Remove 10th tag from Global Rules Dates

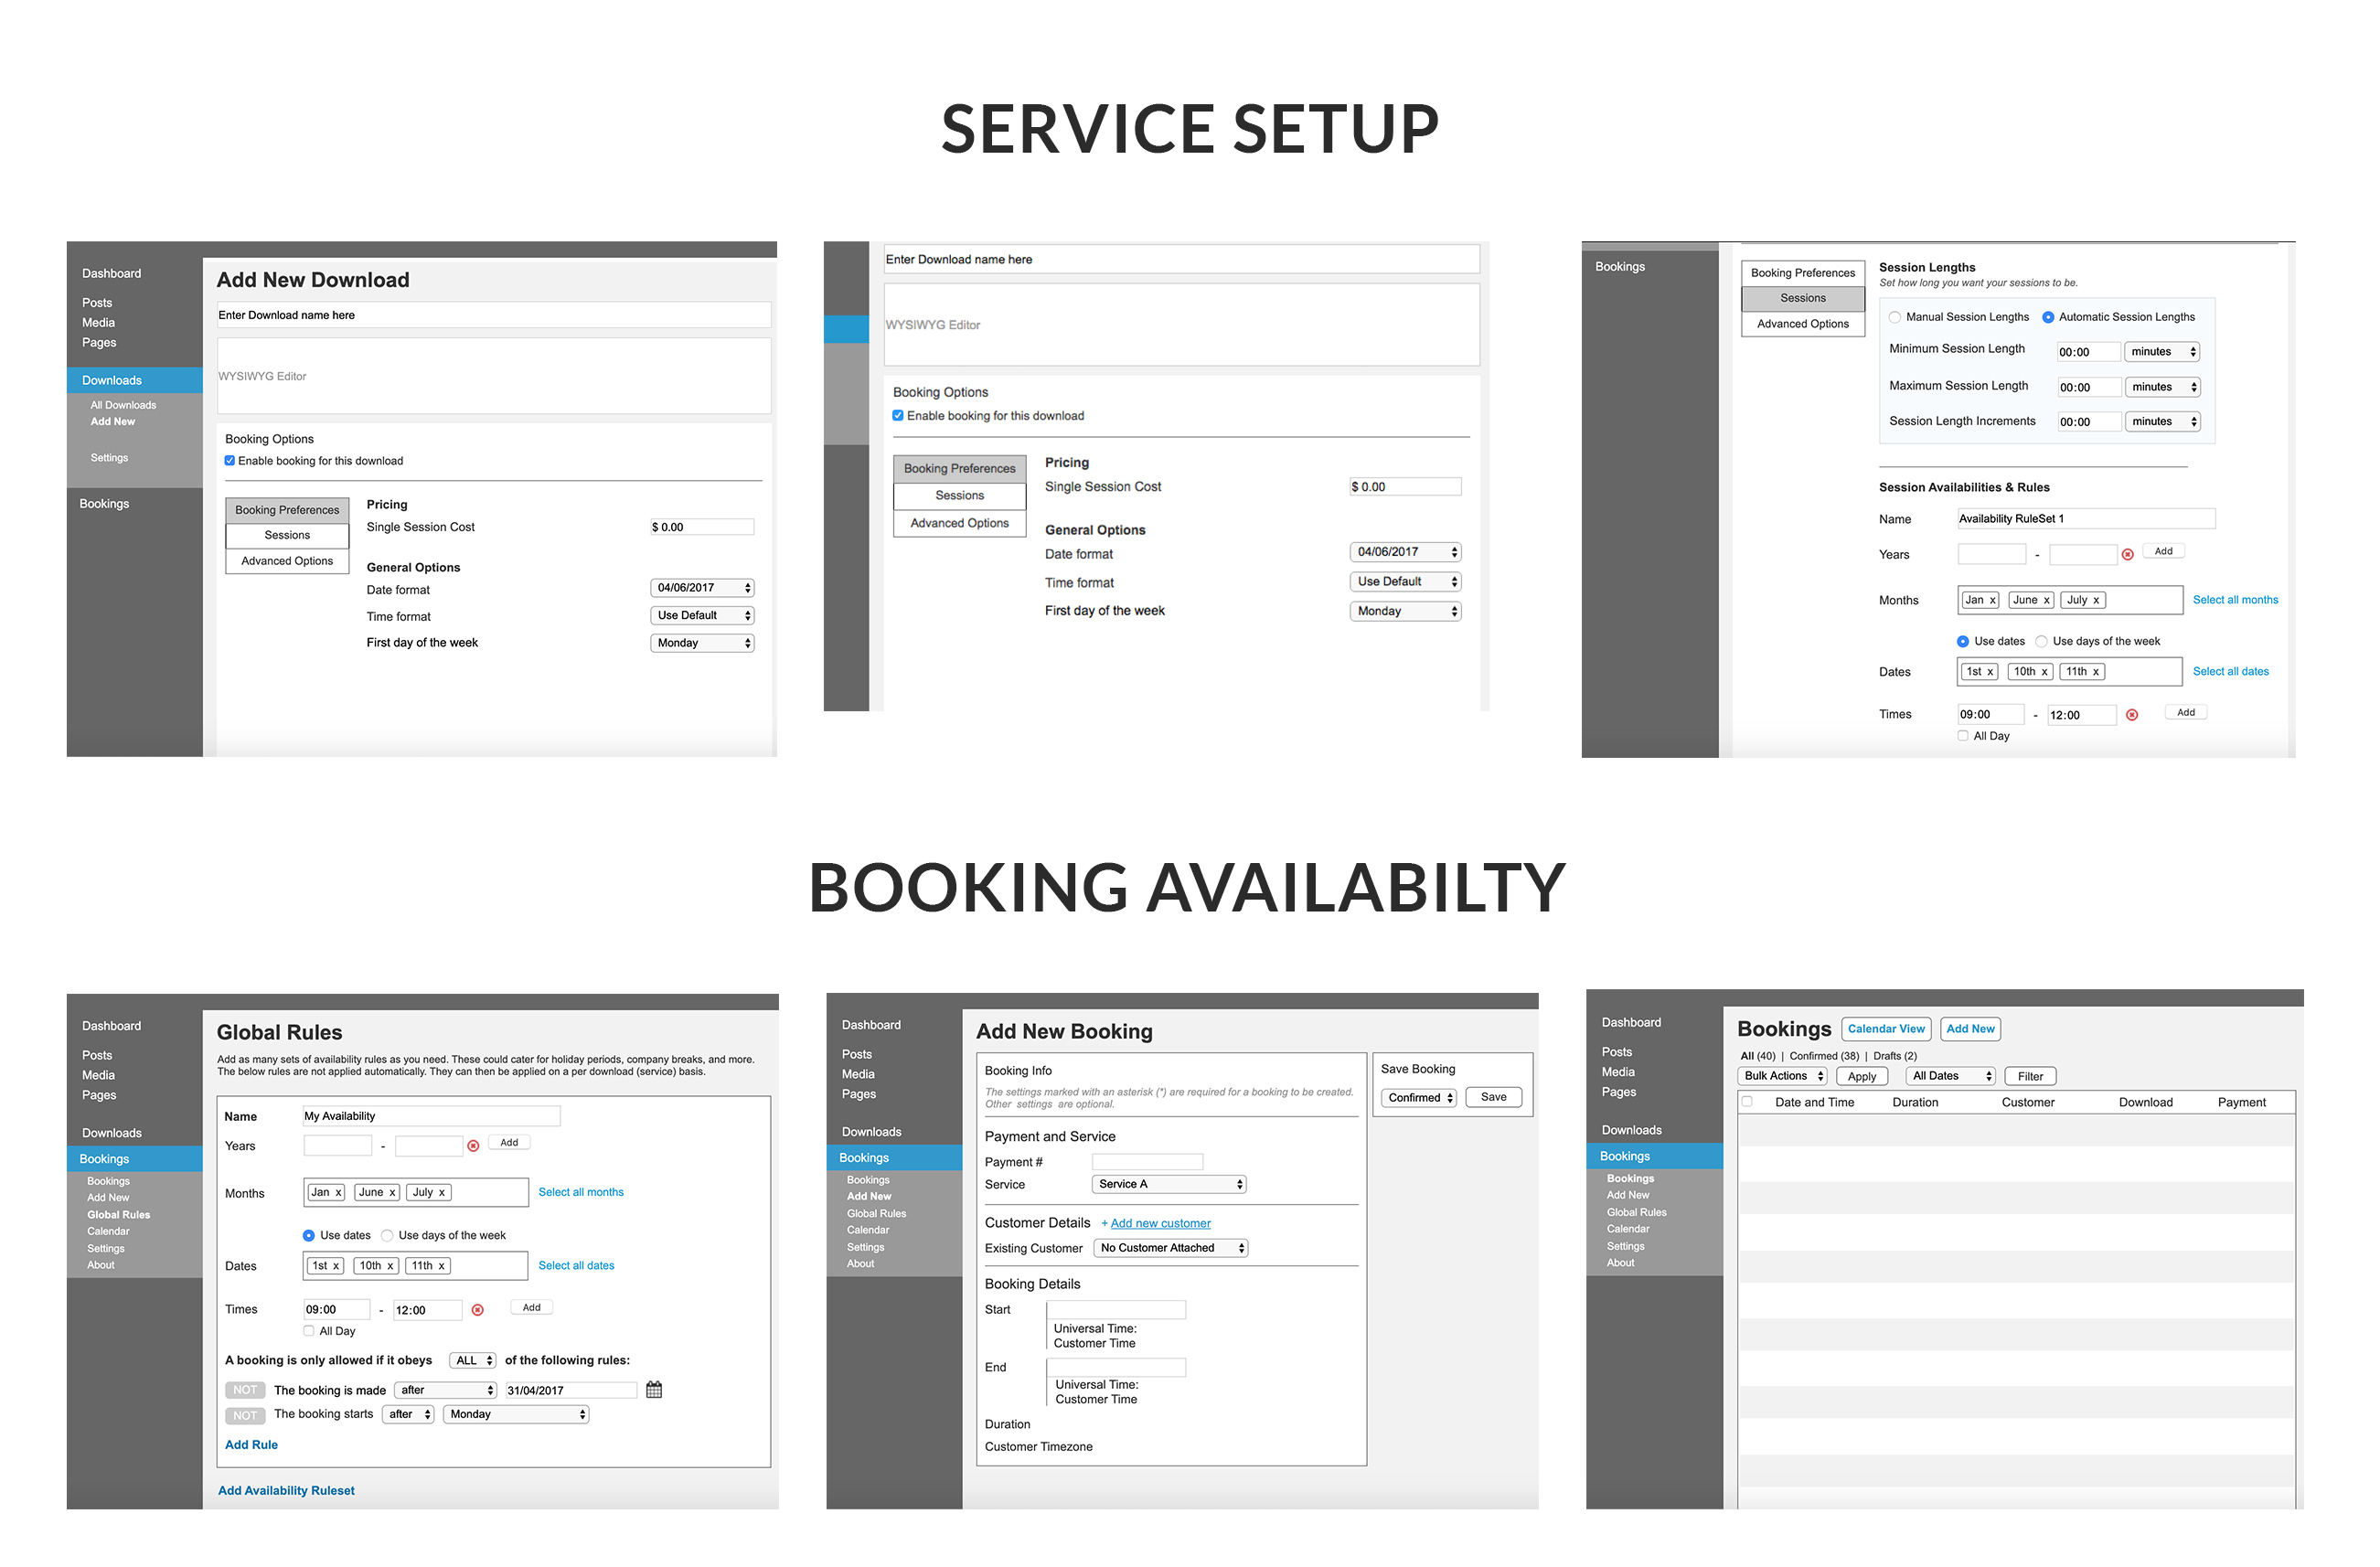[390, 1266]
